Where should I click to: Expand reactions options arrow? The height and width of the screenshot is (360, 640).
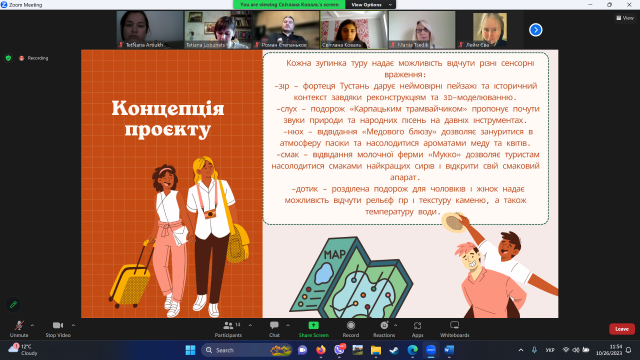396,325
